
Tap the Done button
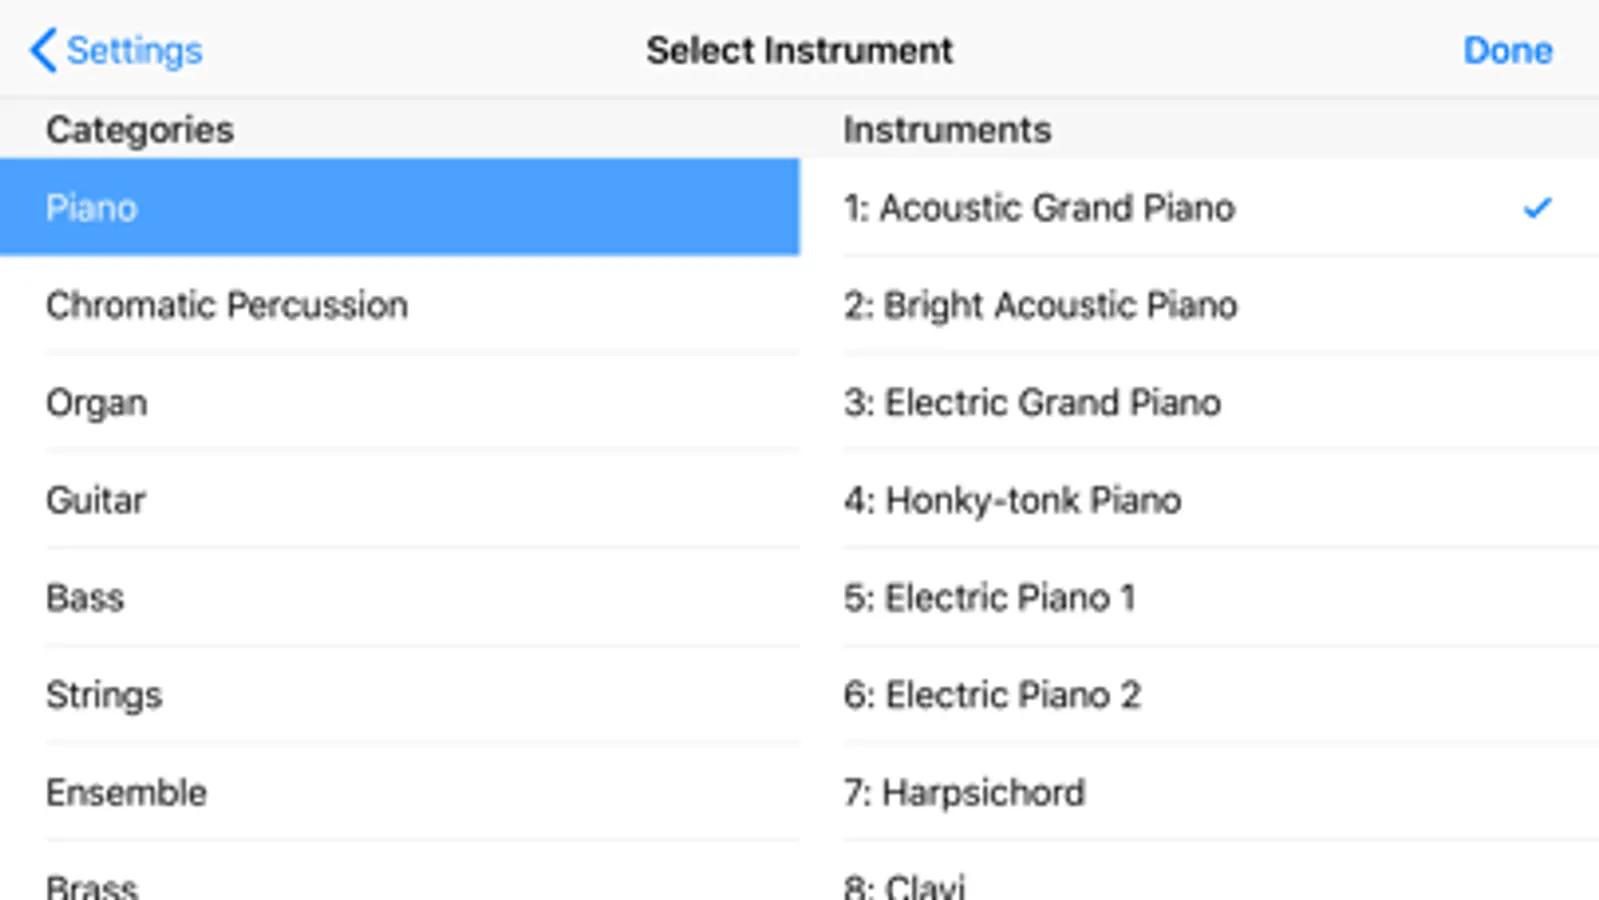[1507, 50]
